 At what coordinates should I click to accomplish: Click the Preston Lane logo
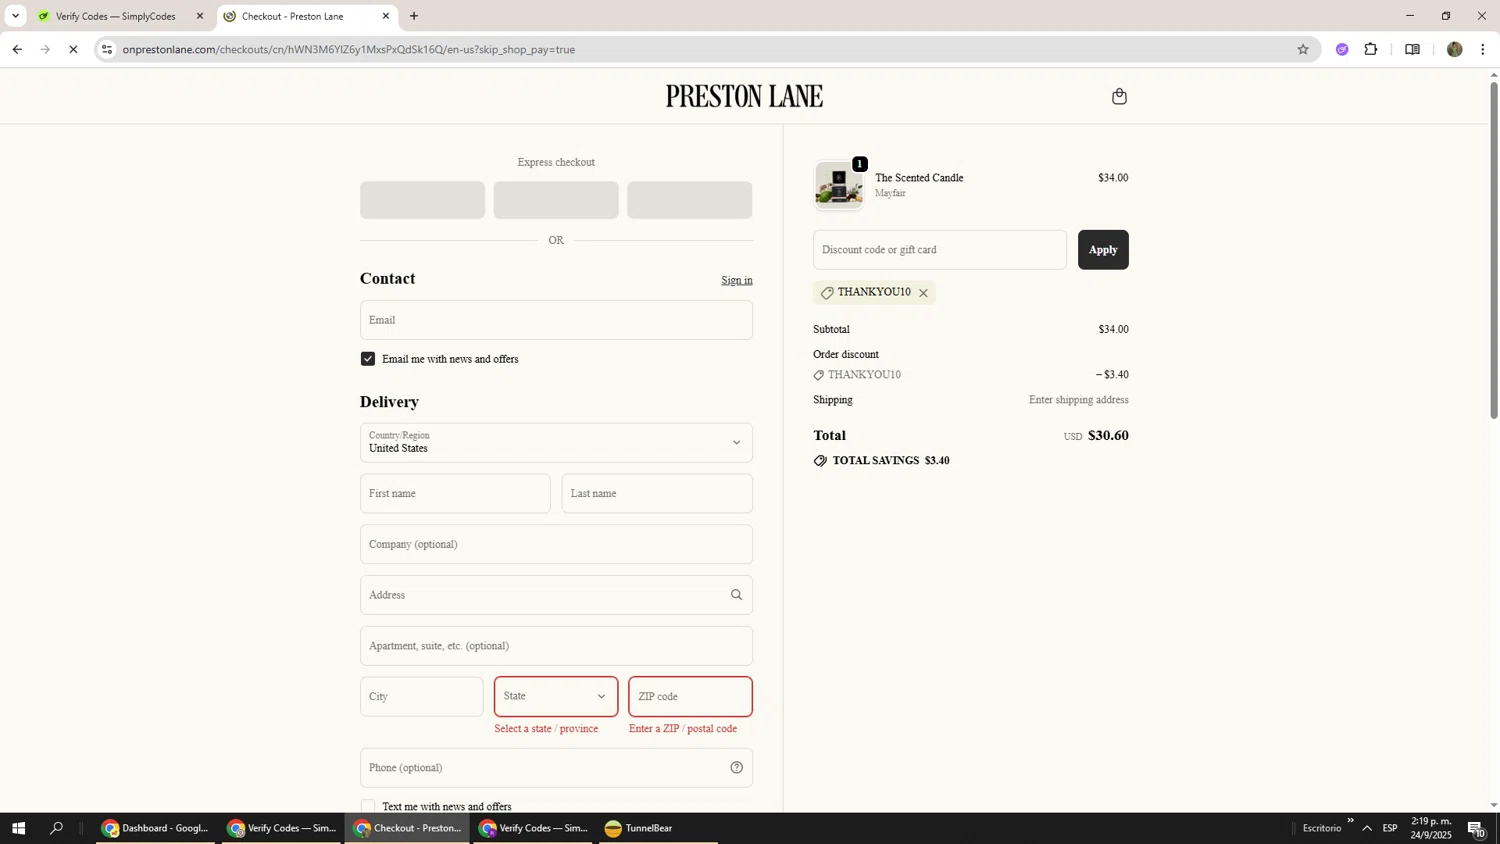[x=744, y=96]
